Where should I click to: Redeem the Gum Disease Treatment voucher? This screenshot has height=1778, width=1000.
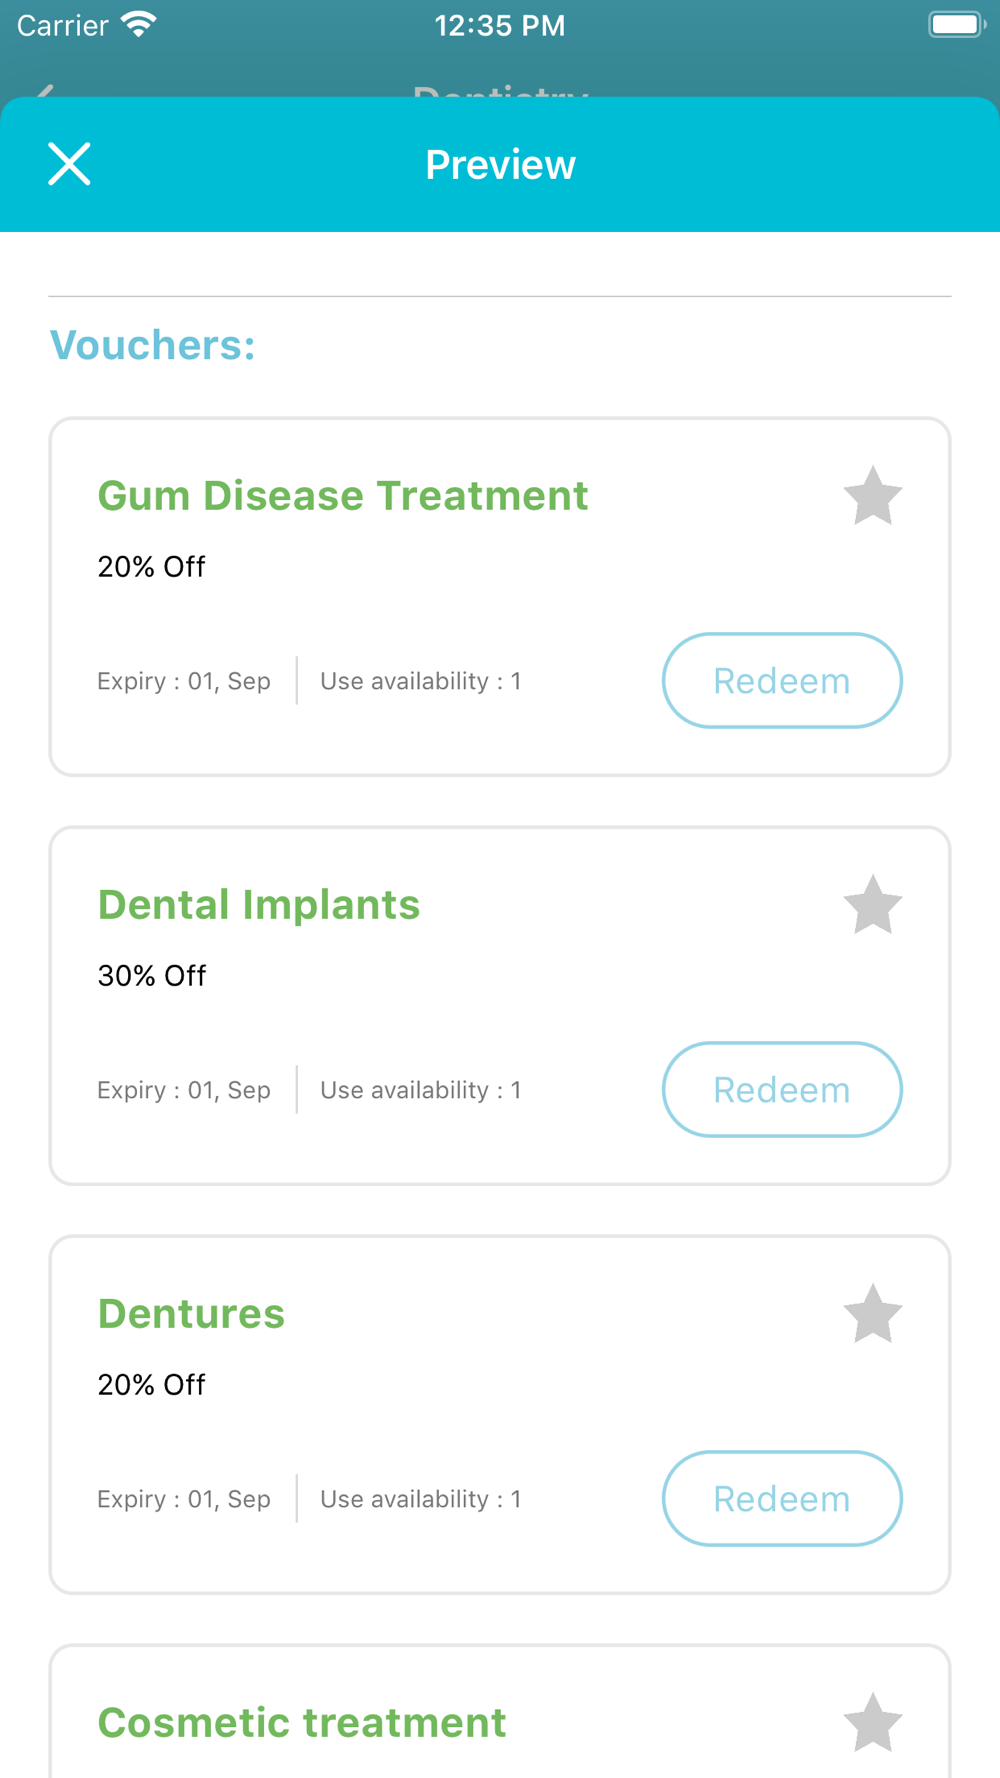(782, 681)
